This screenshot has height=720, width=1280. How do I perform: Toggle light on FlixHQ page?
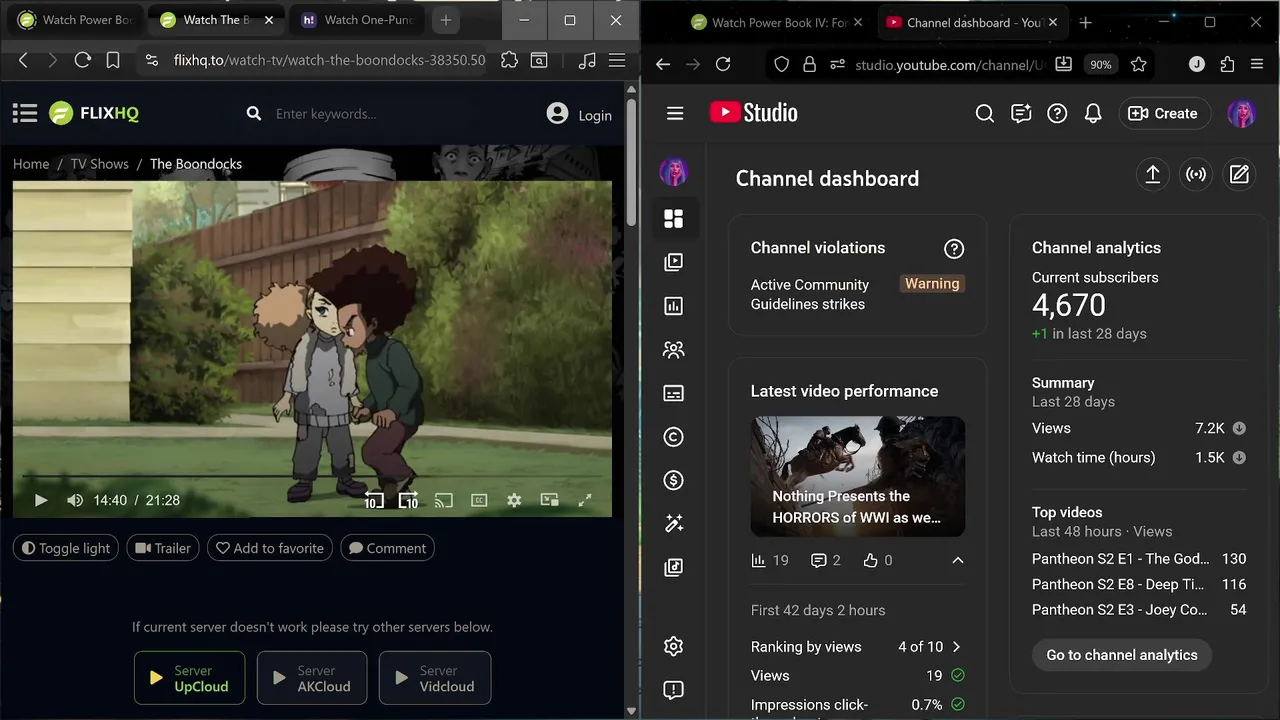(66, 548)
